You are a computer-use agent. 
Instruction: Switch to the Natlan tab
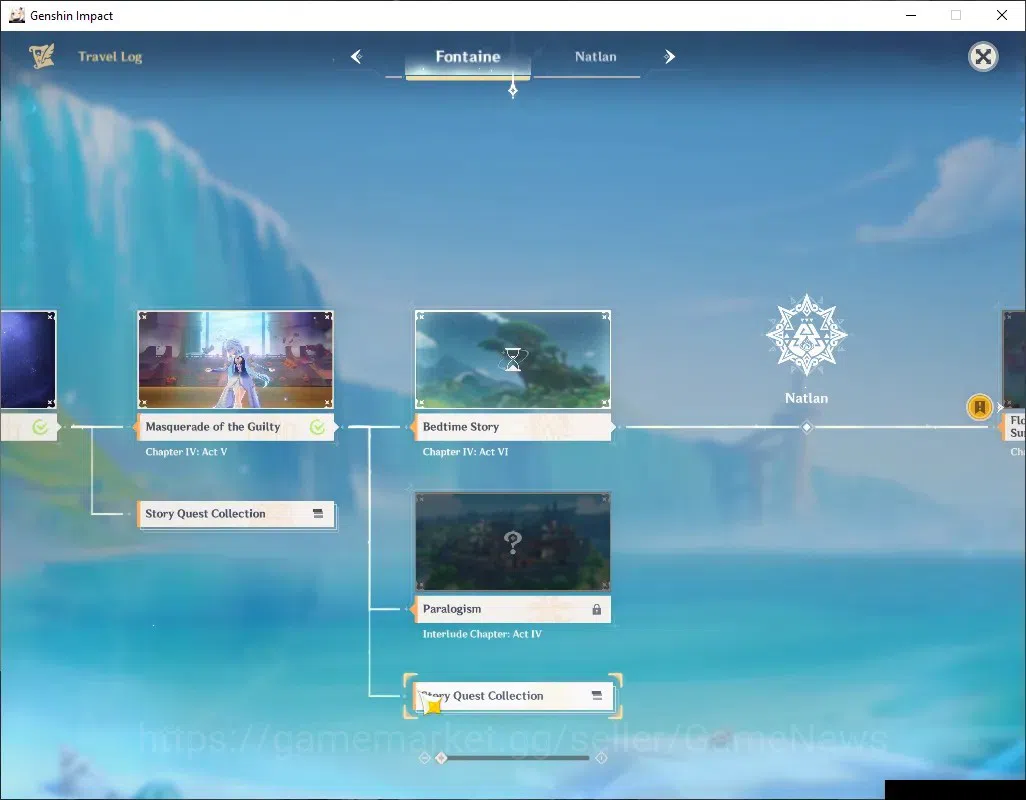595,57
